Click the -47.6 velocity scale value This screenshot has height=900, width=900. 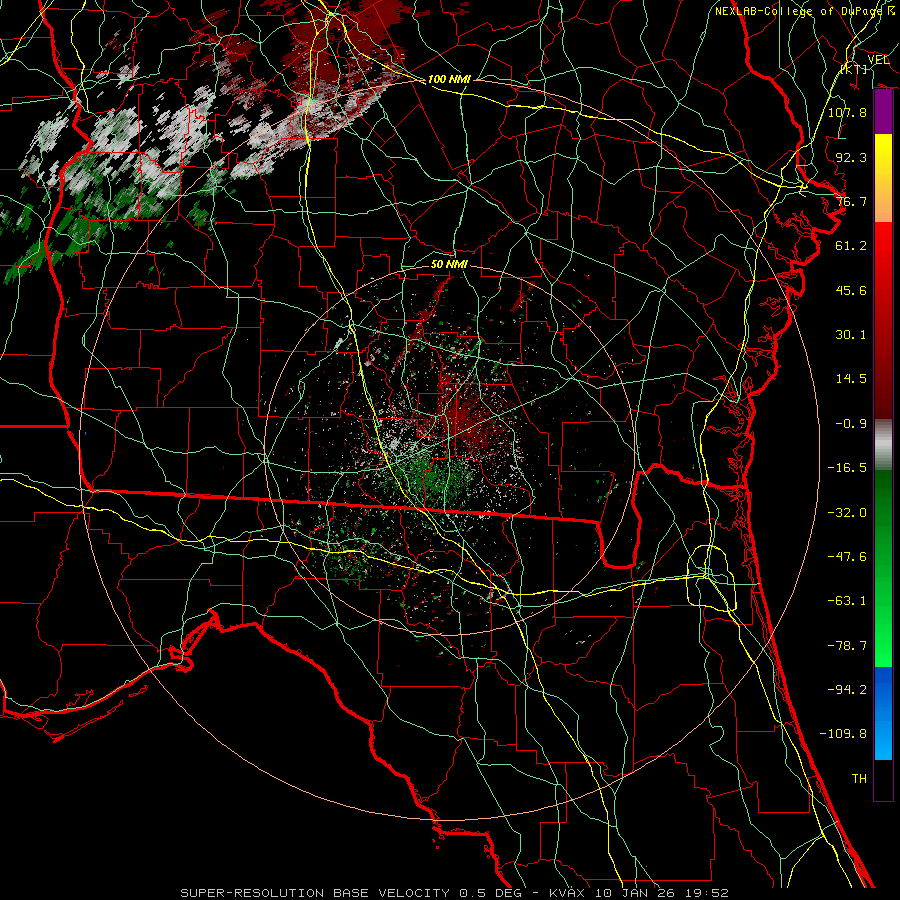click(847, 557)
